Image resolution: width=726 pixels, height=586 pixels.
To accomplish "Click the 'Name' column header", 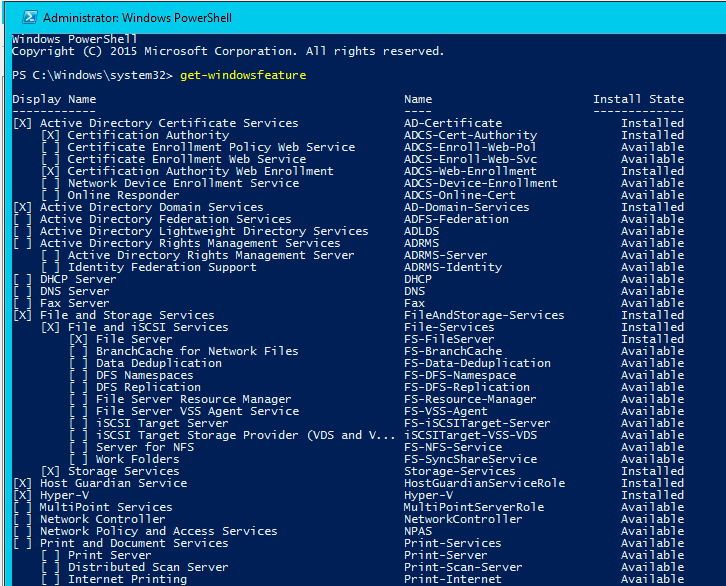I will point(418,99).
